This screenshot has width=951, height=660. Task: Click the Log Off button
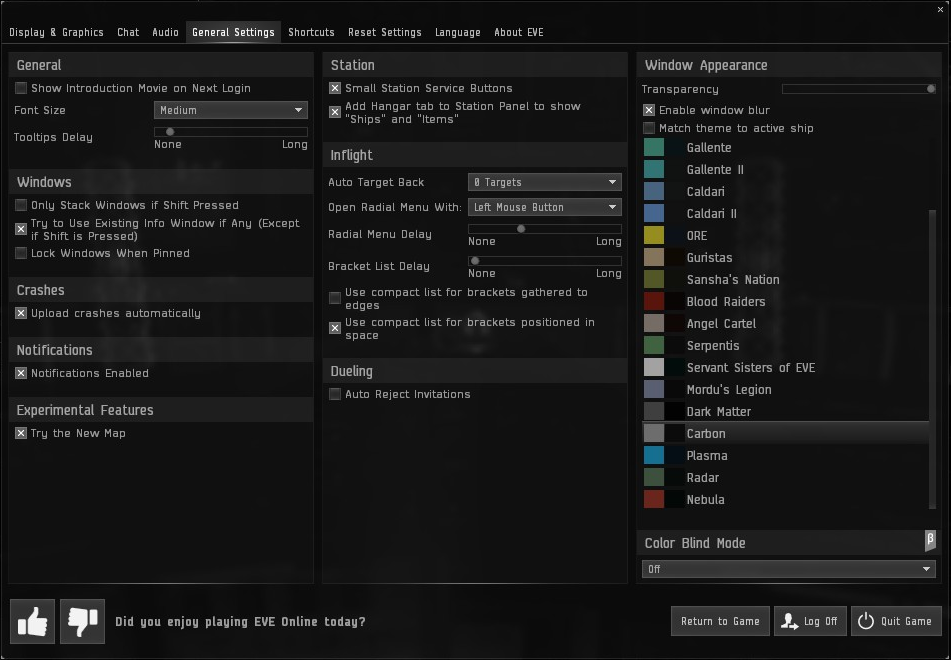(810, 621)
